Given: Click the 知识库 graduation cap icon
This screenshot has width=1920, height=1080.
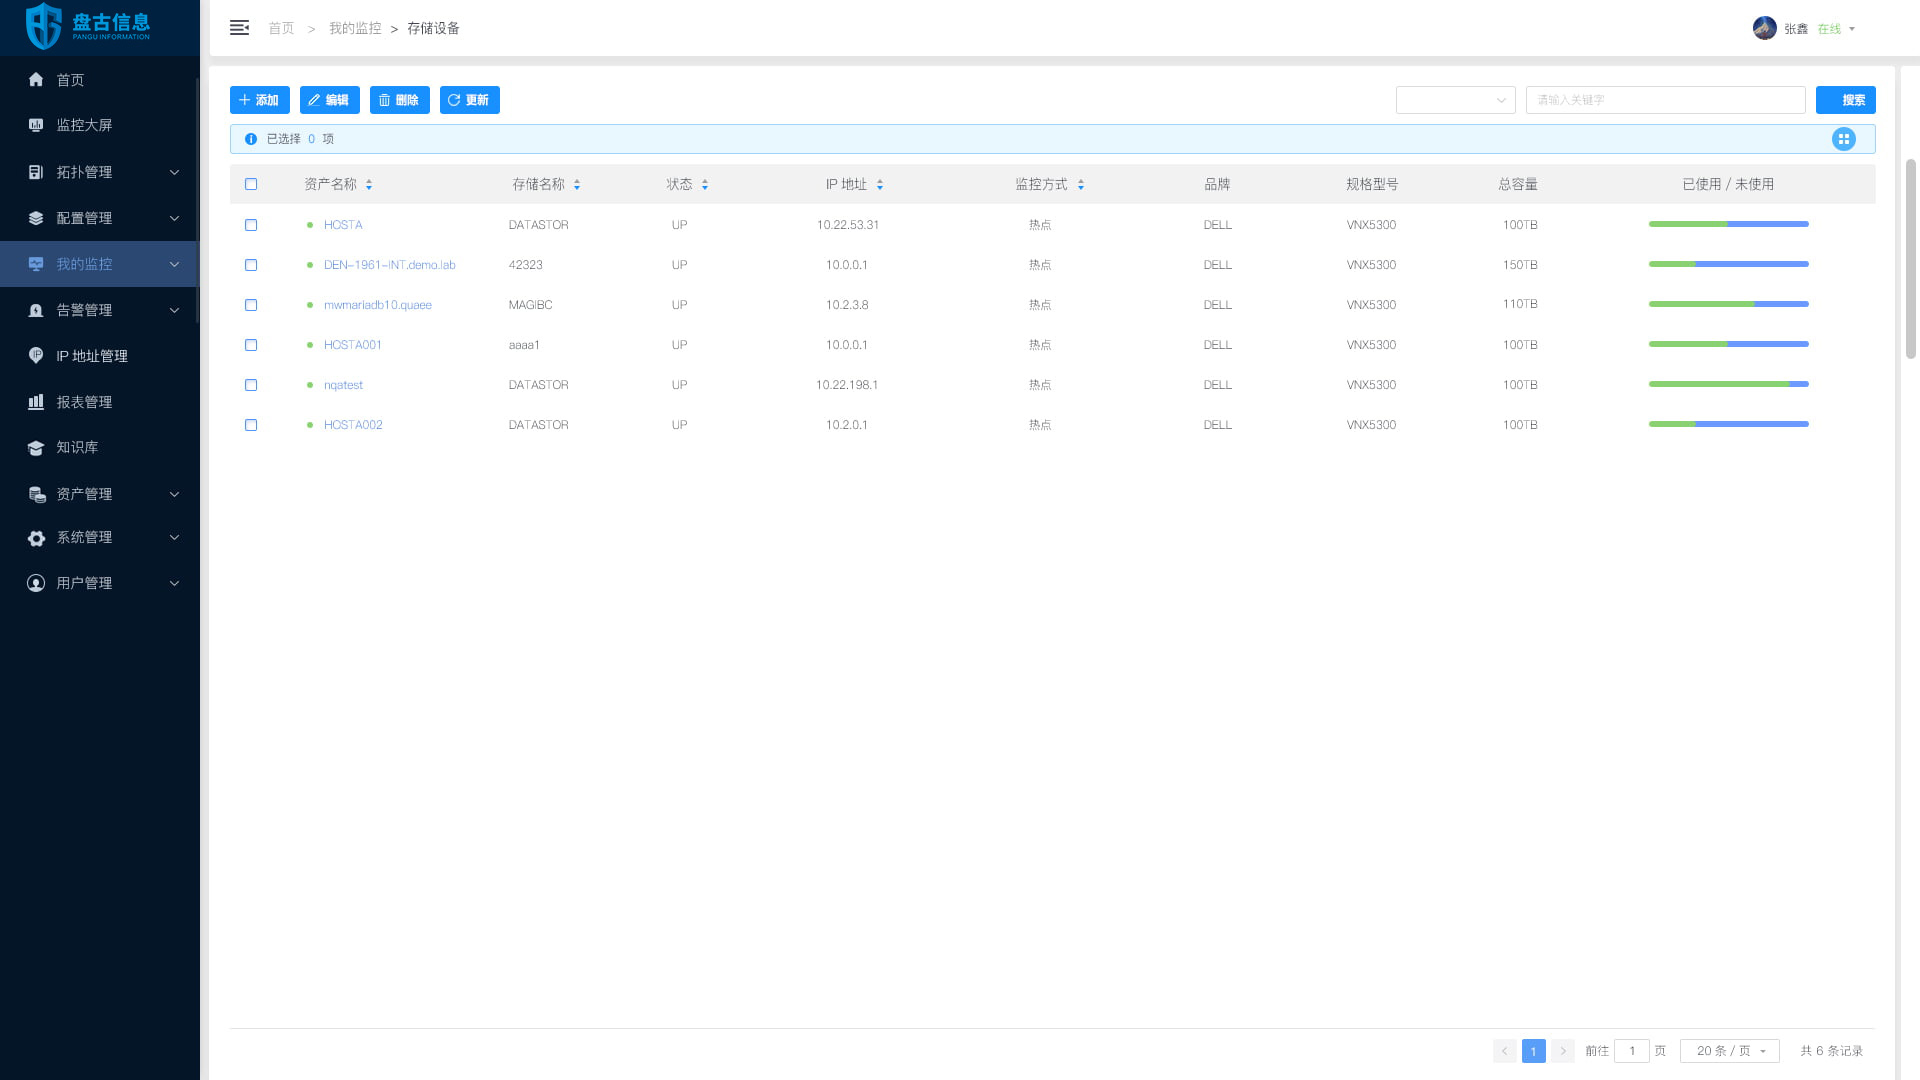Looking at the screenshot, I should tap(36, 448).
